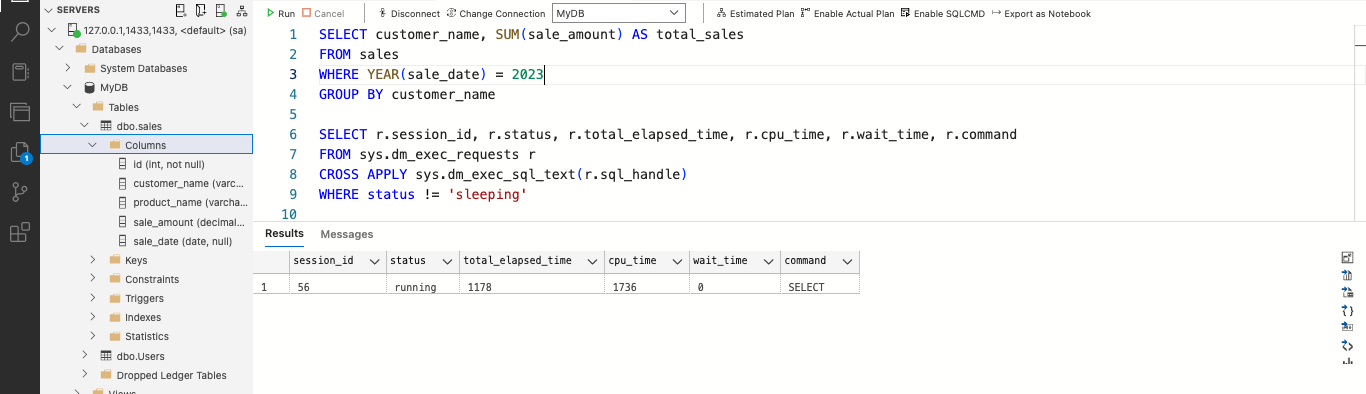This screenshot has width=1366, height=394.
Task: Save results as CSV icon
Action: tap(1347, 275)
